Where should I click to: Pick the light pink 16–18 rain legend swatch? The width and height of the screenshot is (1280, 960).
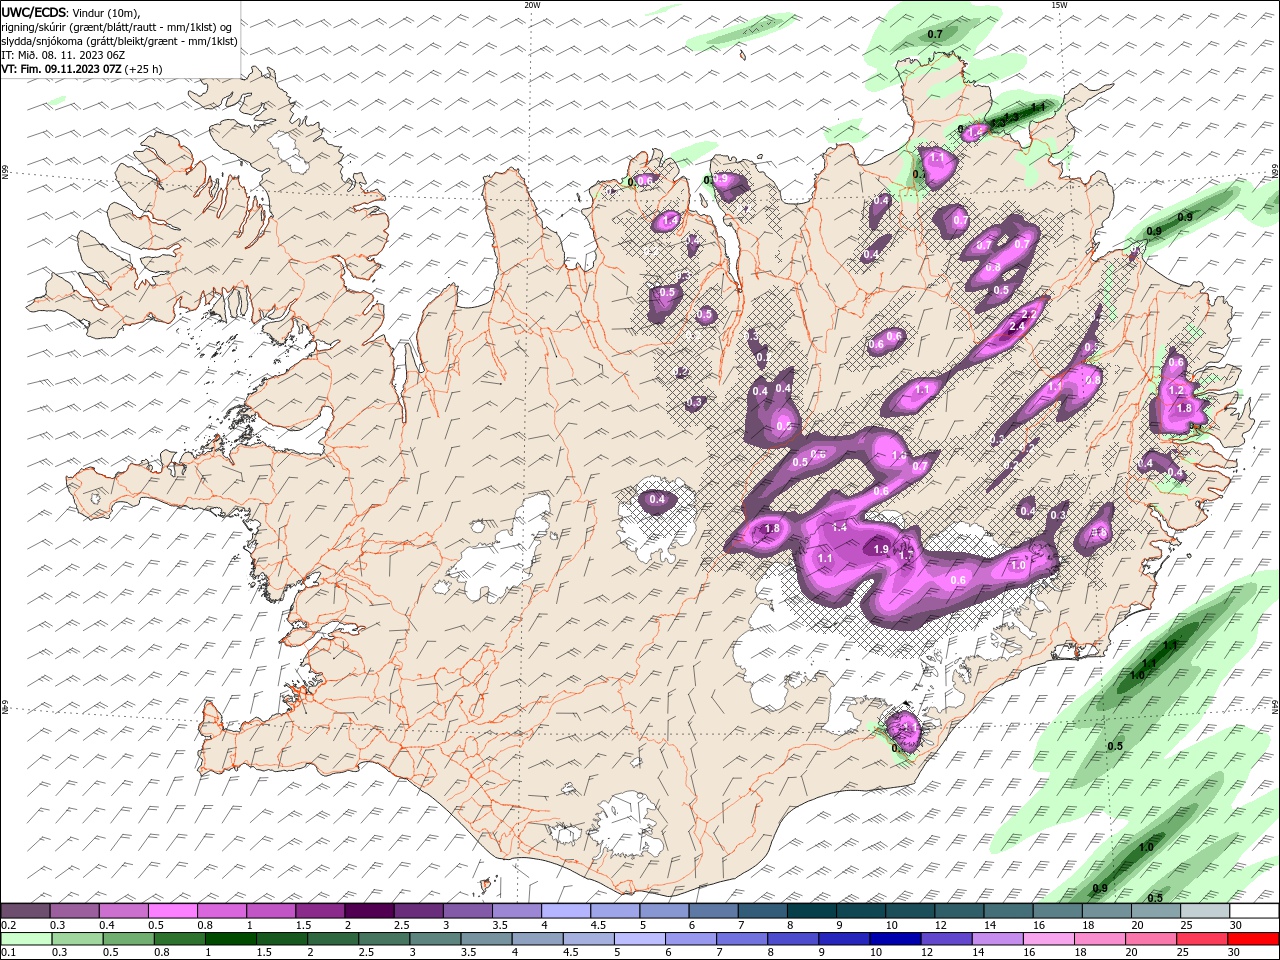click(1049, 939)
